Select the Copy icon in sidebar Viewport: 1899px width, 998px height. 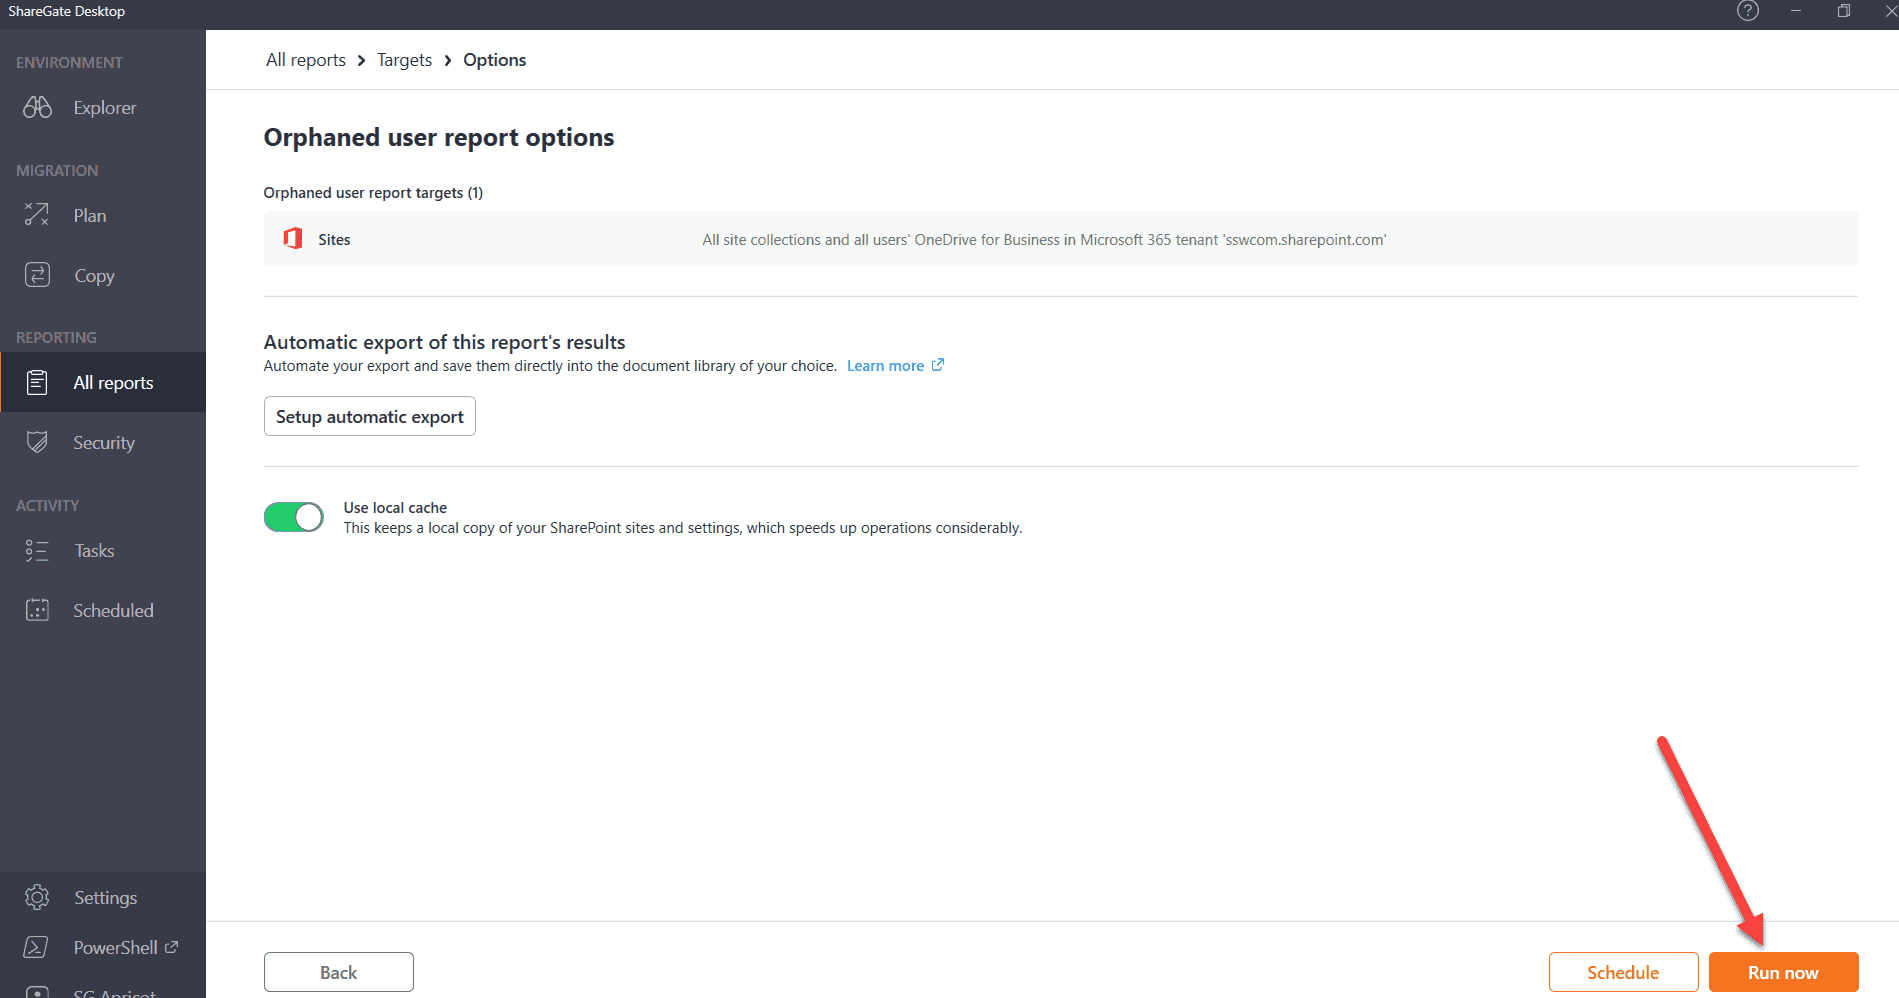(x=38, y=275)
